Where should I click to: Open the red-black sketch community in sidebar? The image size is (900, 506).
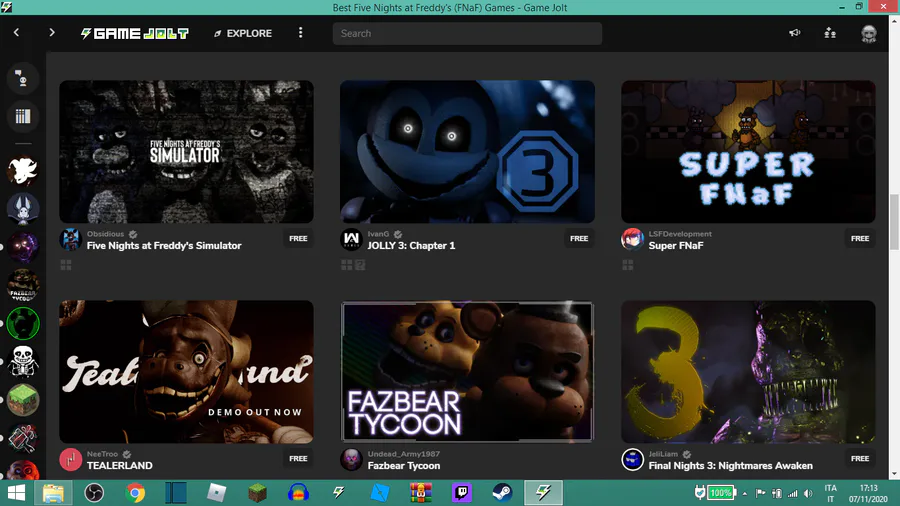(23, 438)
